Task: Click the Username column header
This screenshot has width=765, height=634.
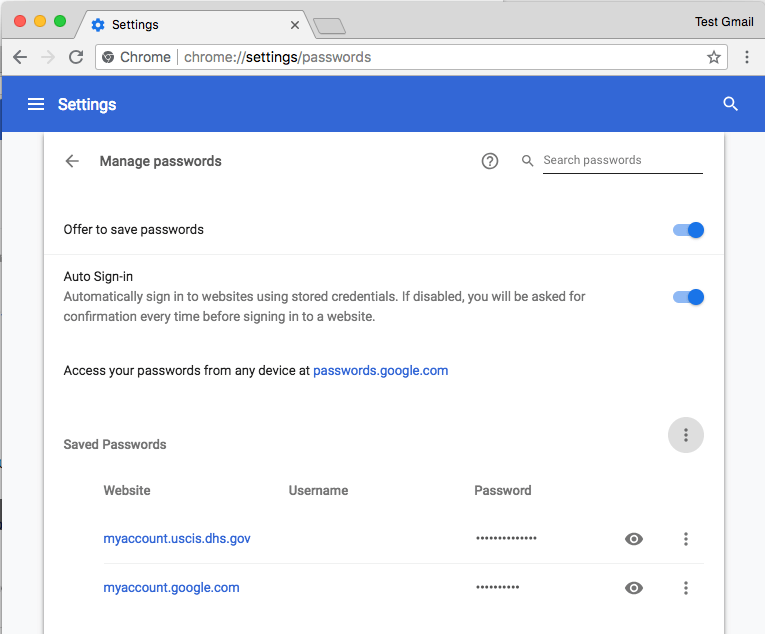Action: point(318,490)
